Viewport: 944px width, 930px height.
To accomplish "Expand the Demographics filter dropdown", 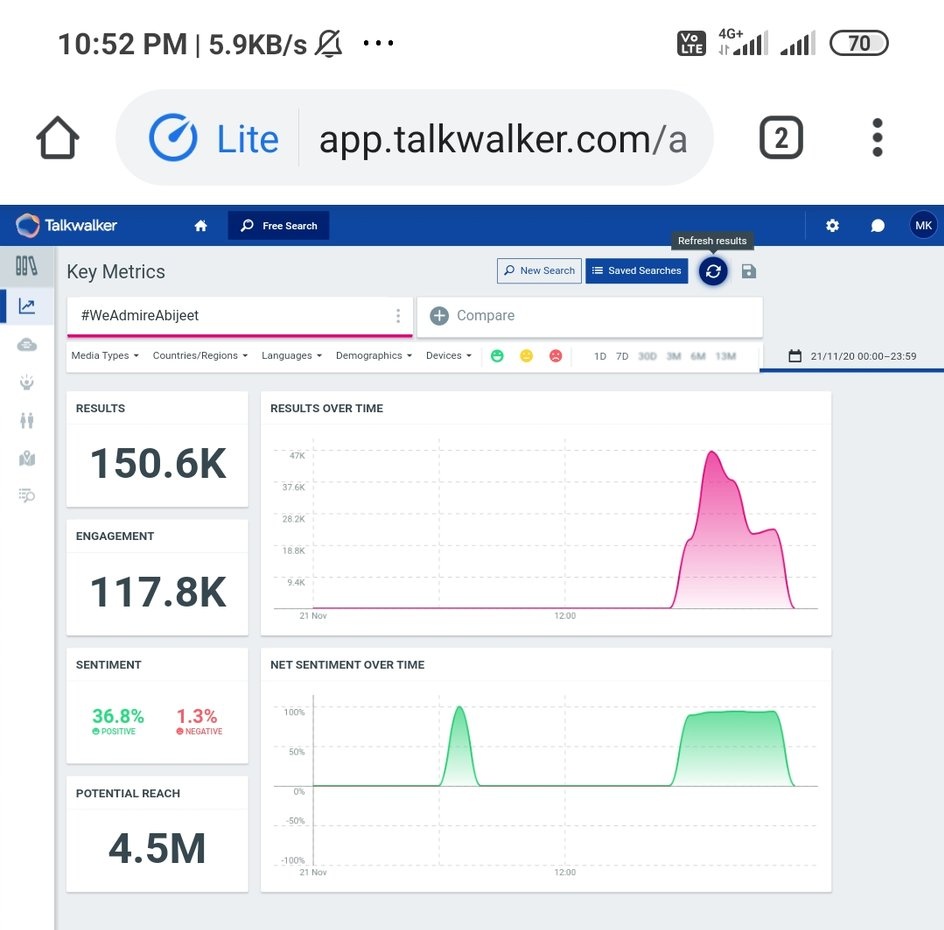I will click(374, 356).
